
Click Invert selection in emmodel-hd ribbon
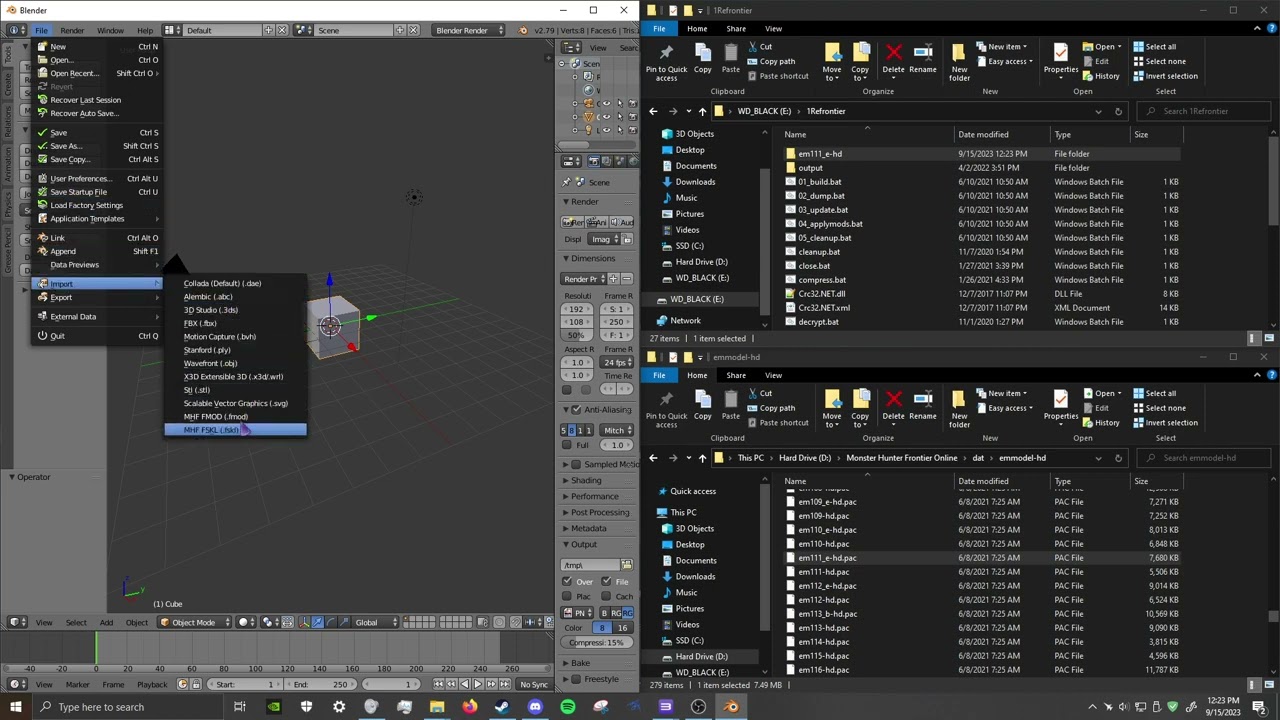(x=1163, y=422)
